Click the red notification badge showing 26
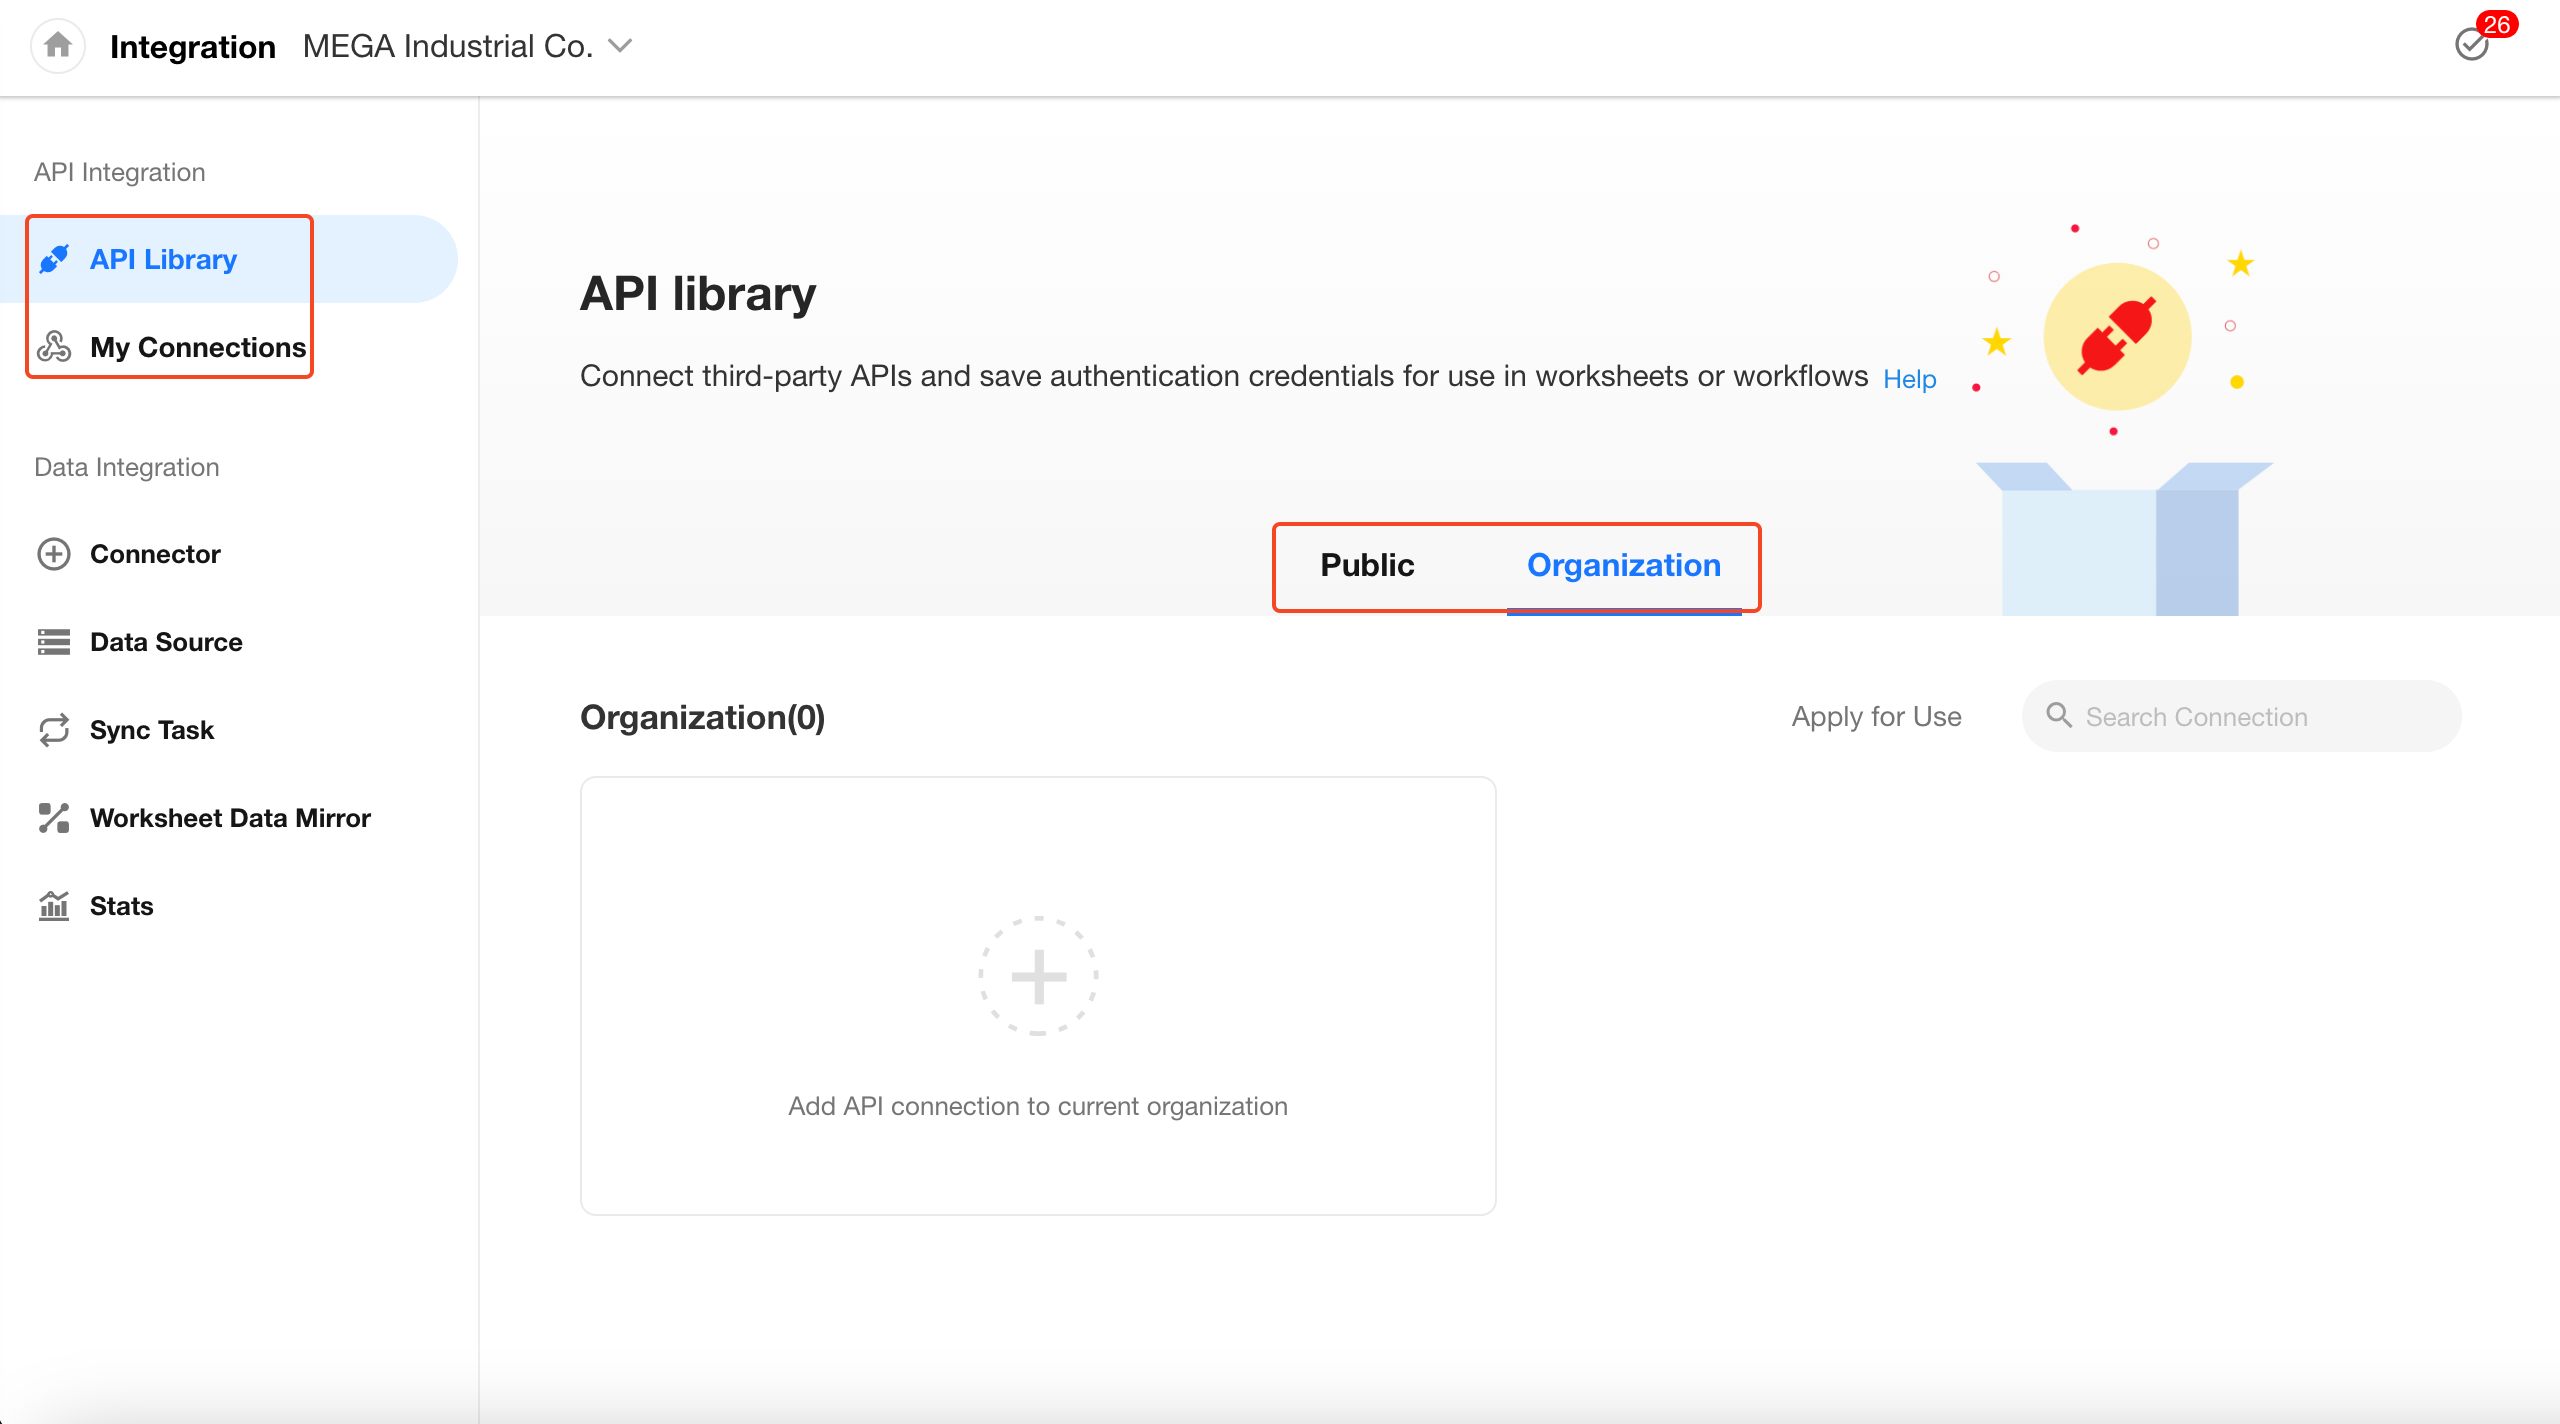Screen dimensions: 2560x1424 [x=2497, y=24]
